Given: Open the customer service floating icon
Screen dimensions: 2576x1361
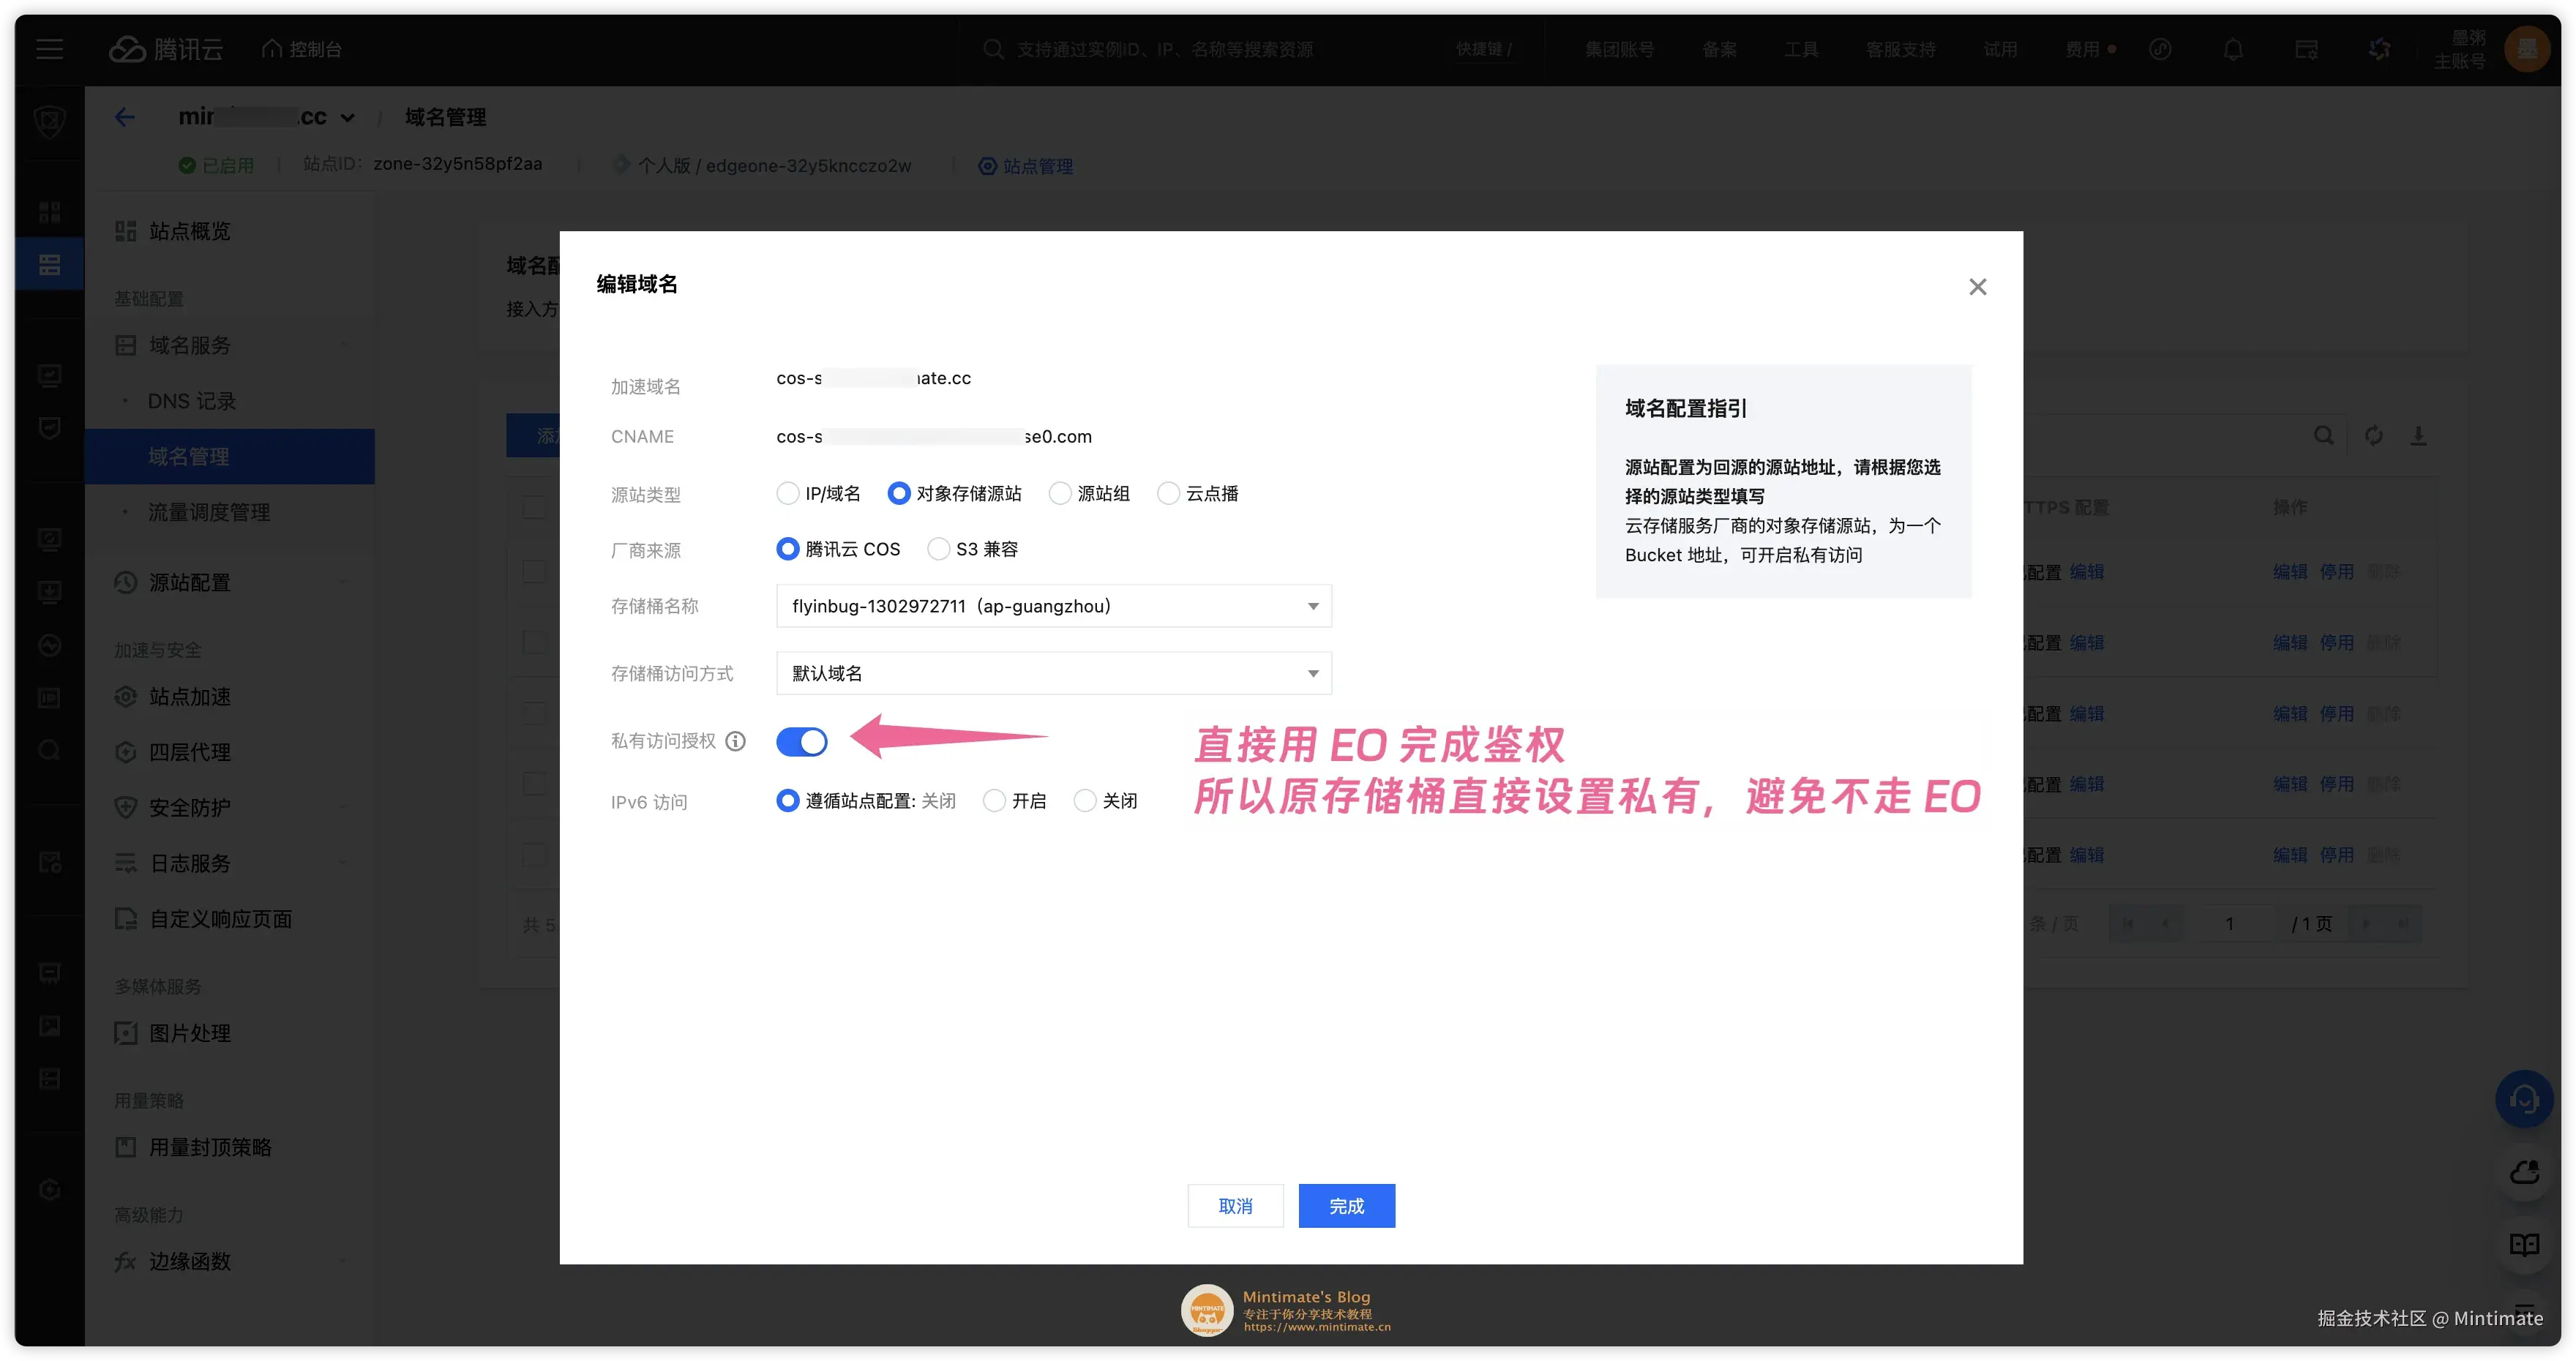Looking at the screenshot, I should (x=2525, y=1099).
